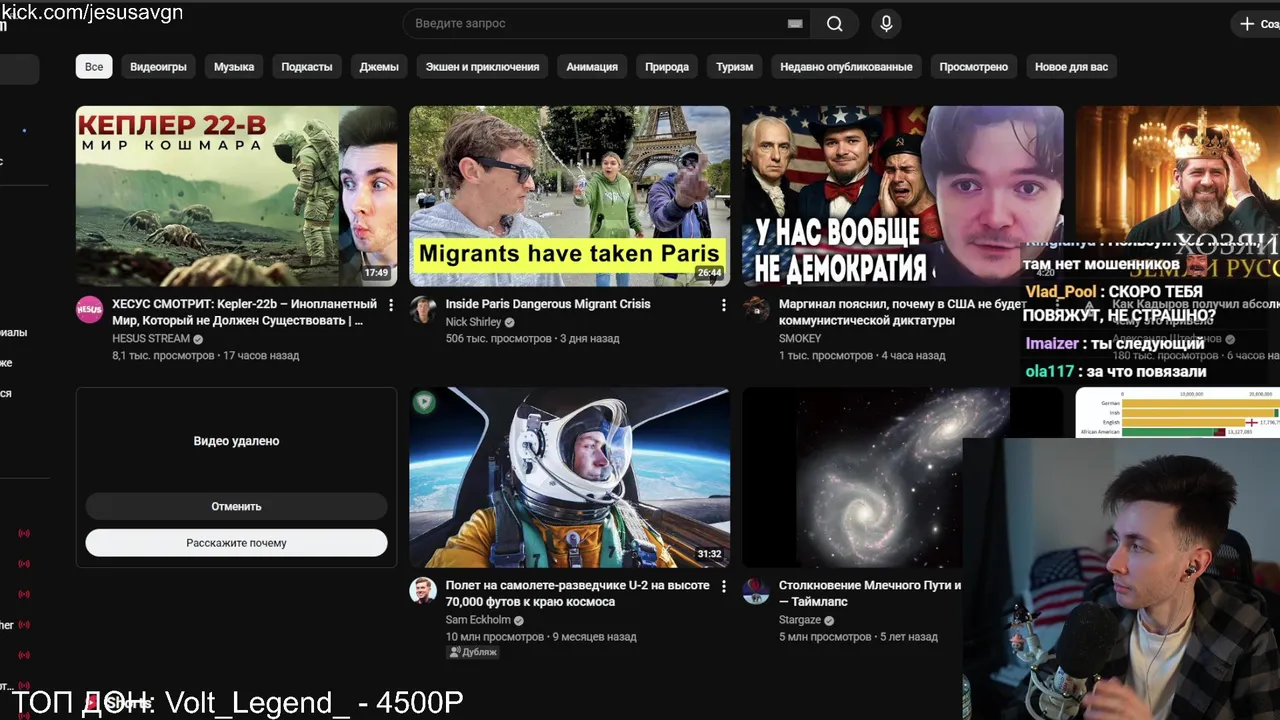Open HESUS channel avatar
This screenshot has width=1280, height=720.
point(90,310)
